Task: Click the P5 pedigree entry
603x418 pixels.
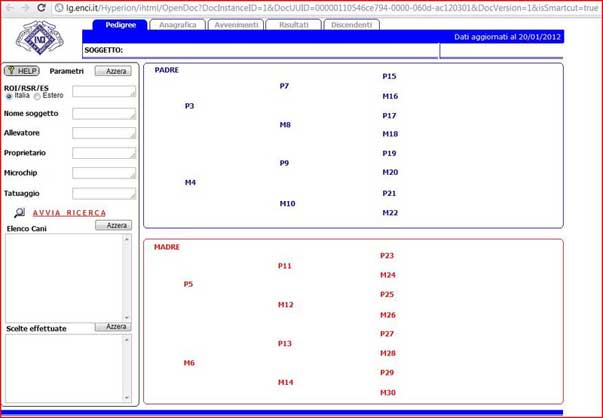Action: coord(188,284)
